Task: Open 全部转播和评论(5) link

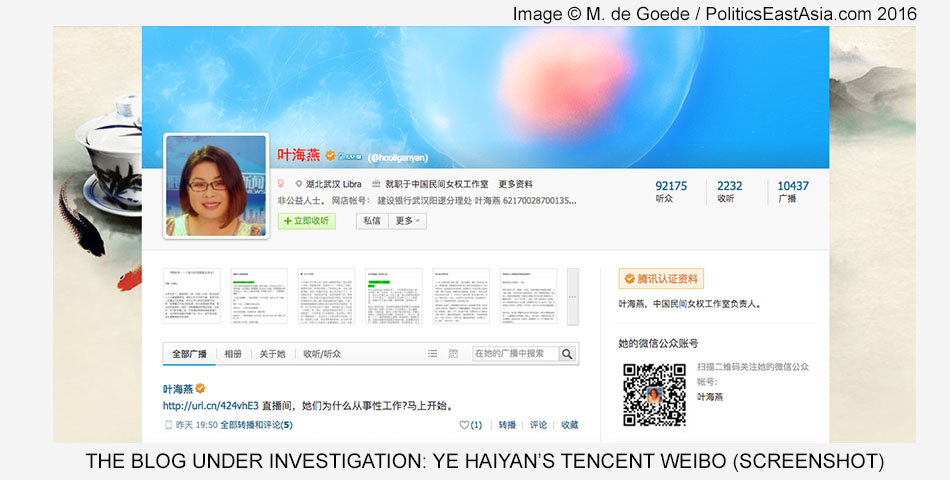Action: tap(256, 425)
